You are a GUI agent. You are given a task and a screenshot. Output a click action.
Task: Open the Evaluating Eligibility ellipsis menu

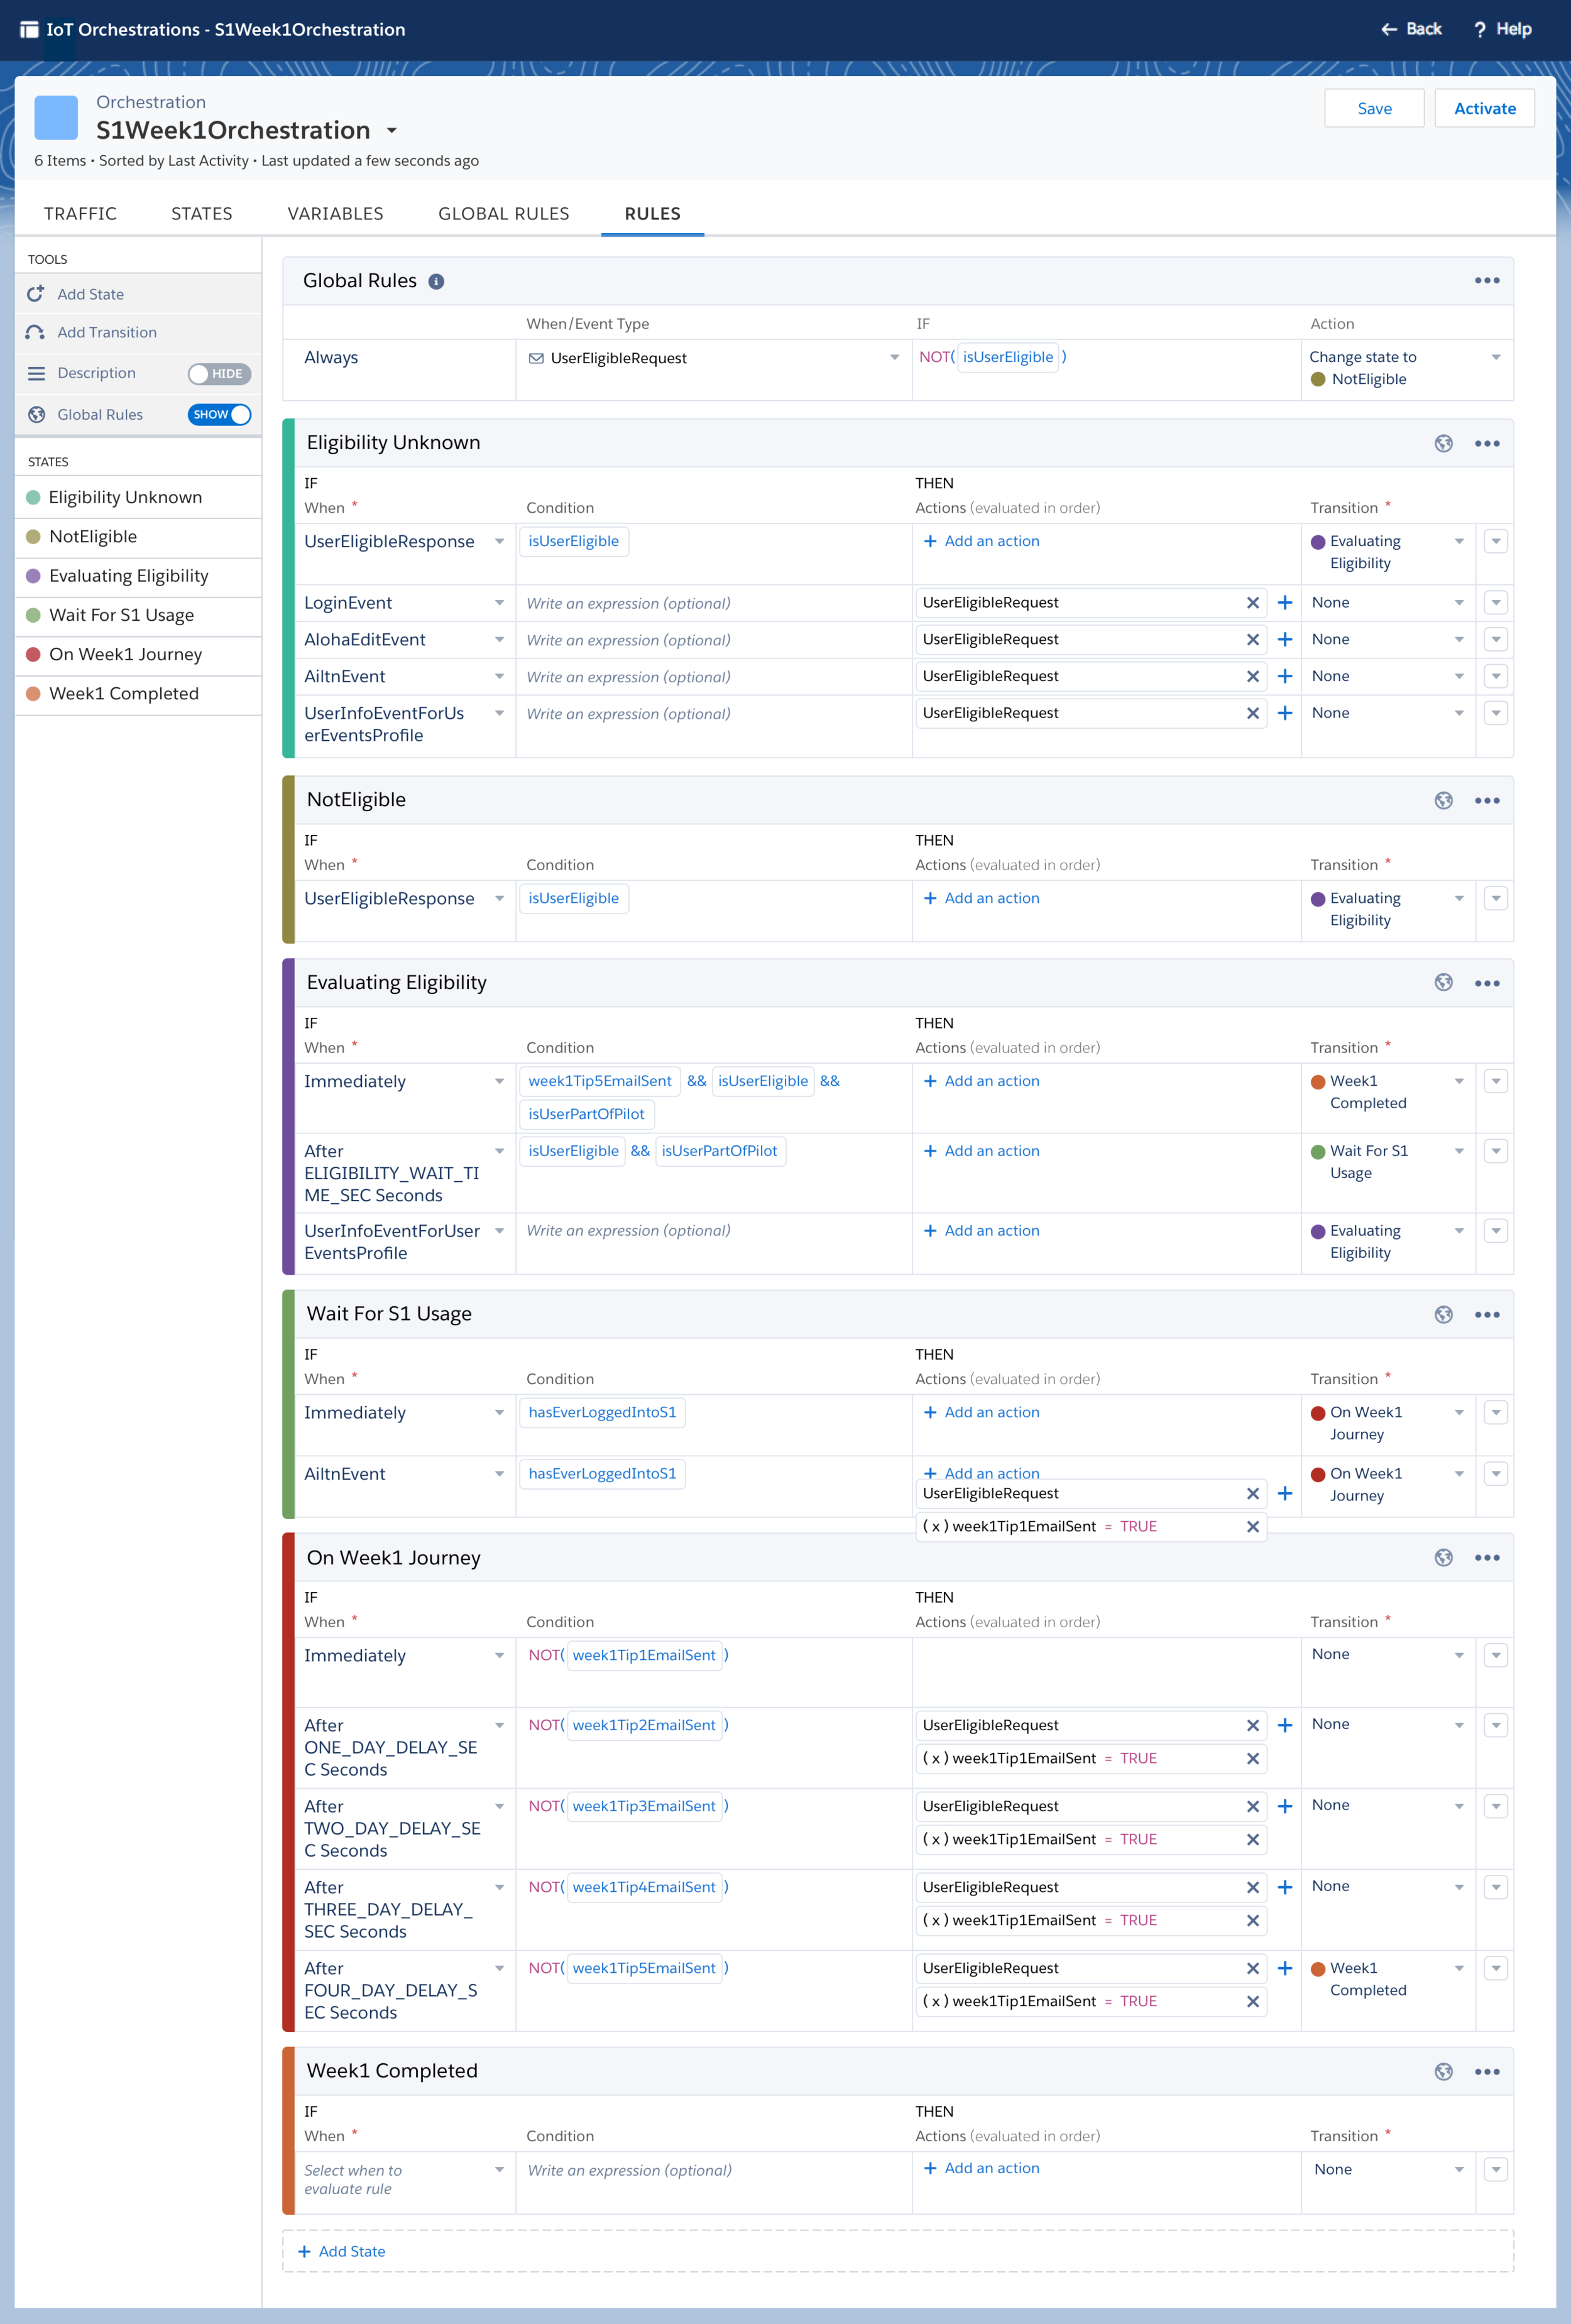click(x=1487, y=983)
